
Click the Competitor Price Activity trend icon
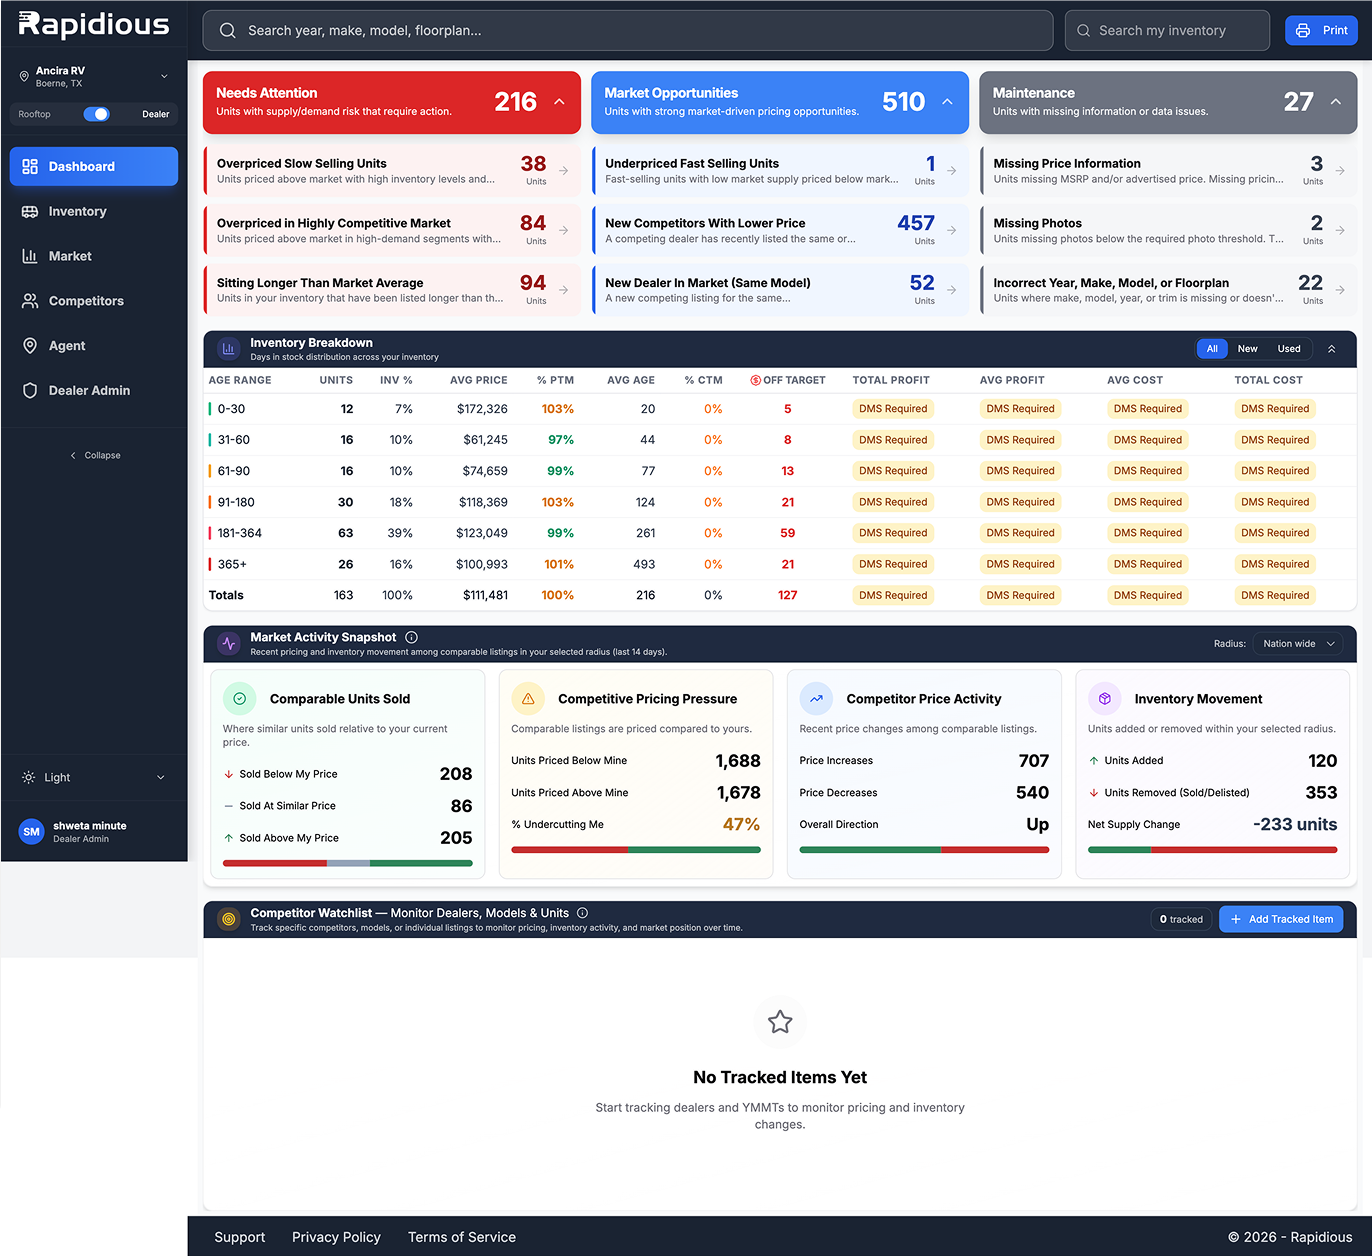pyautogui.click(x=816, y=699)
